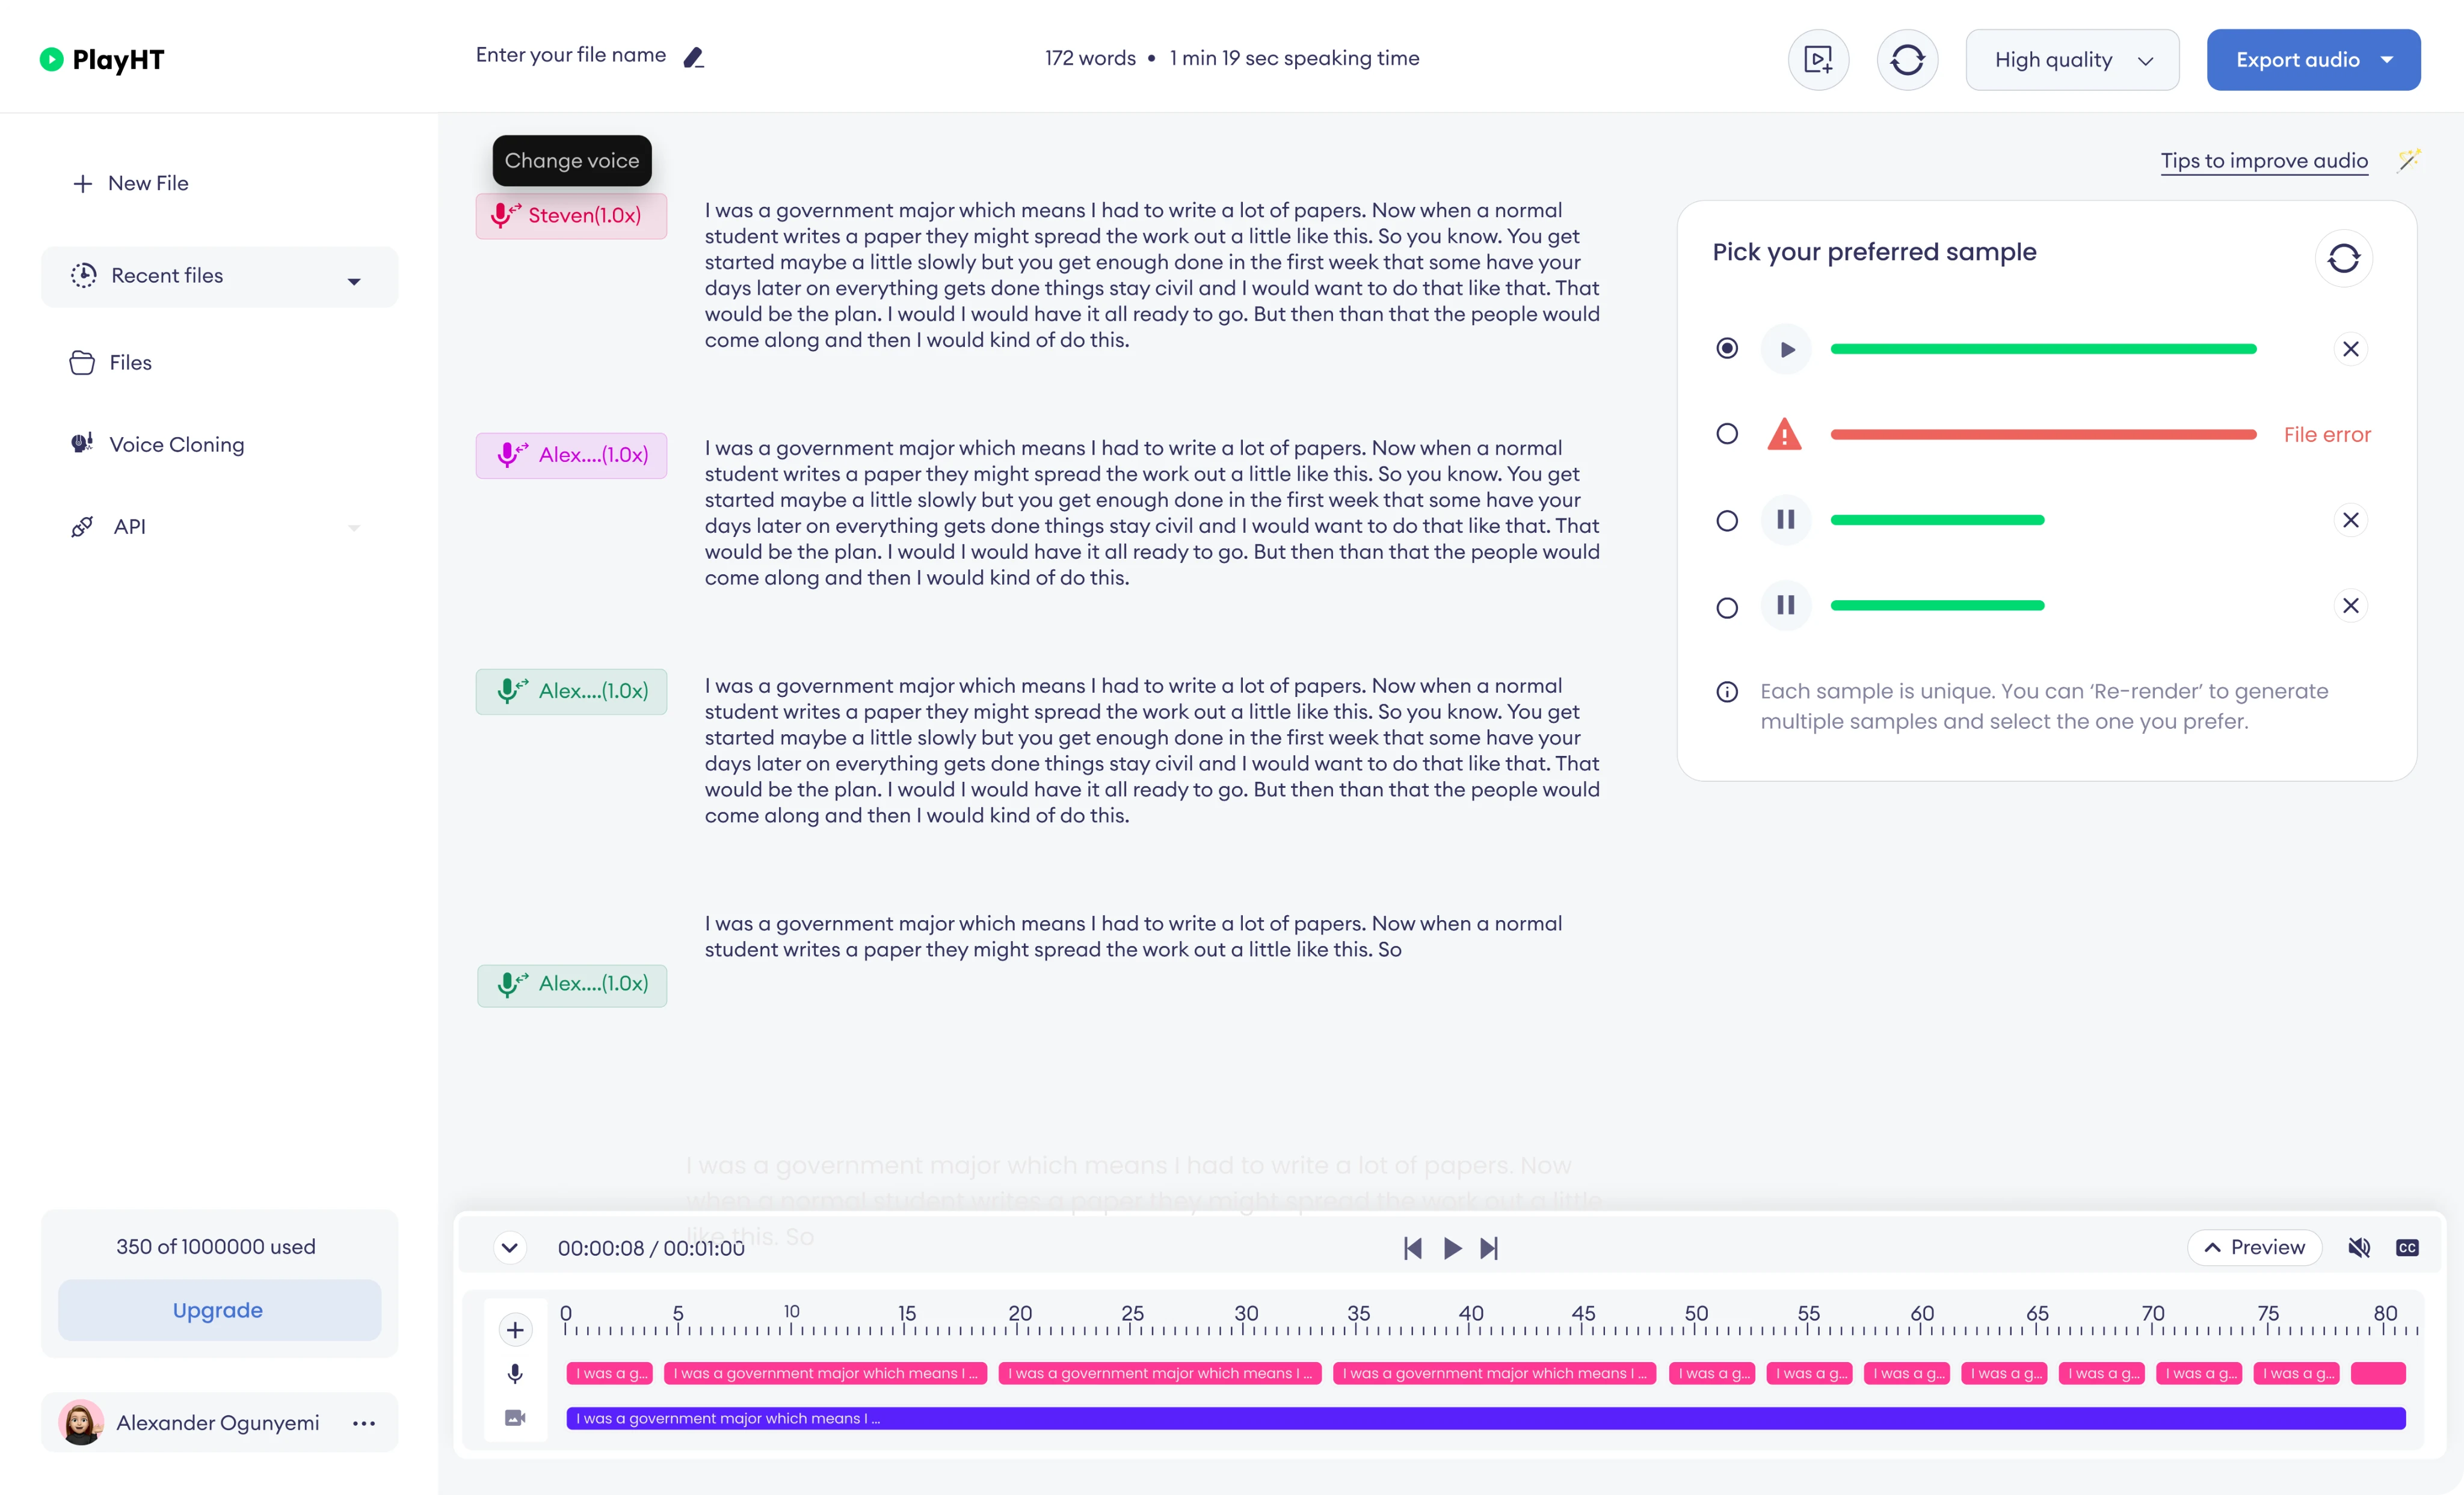Image resolution: width=2464 pixels, height=1495 pixels.
Task: Open the Tips to improve audio link
Action: pos(2264,161)
